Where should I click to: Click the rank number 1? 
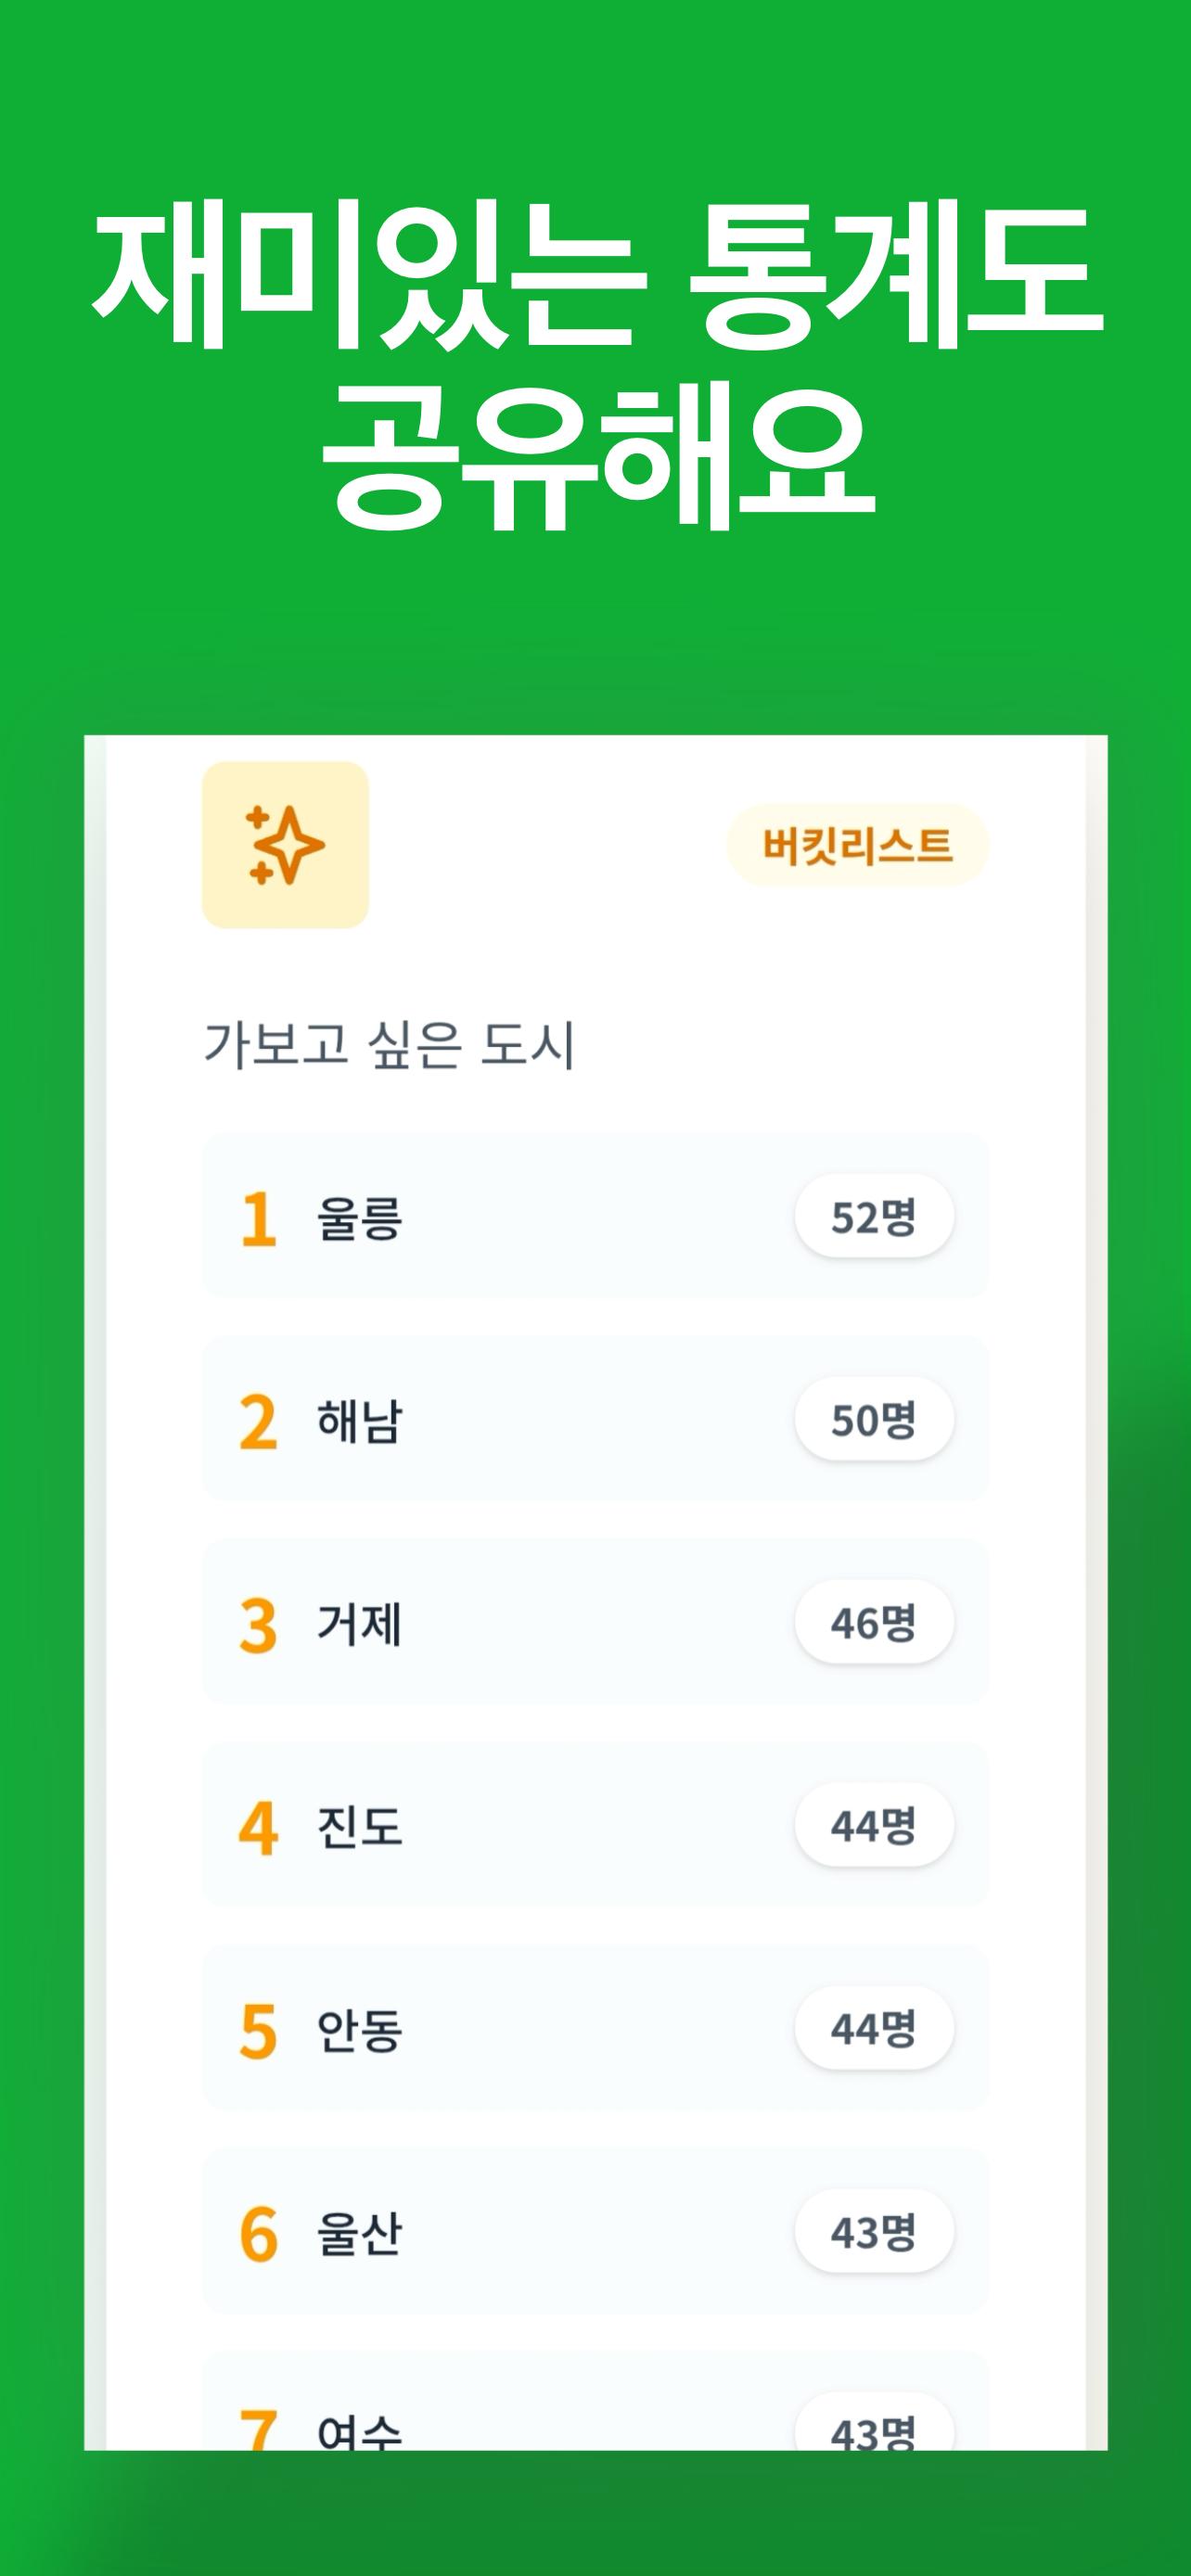click(258, 1218)
